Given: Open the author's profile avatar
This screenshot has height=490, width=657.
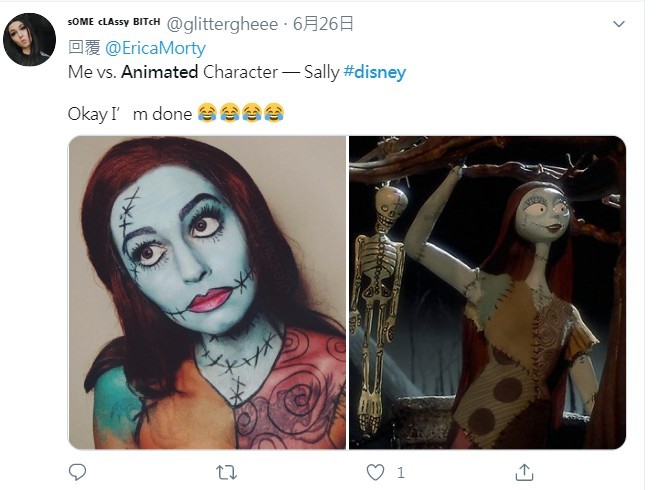Looking at the screenshot, I should 29,39.
